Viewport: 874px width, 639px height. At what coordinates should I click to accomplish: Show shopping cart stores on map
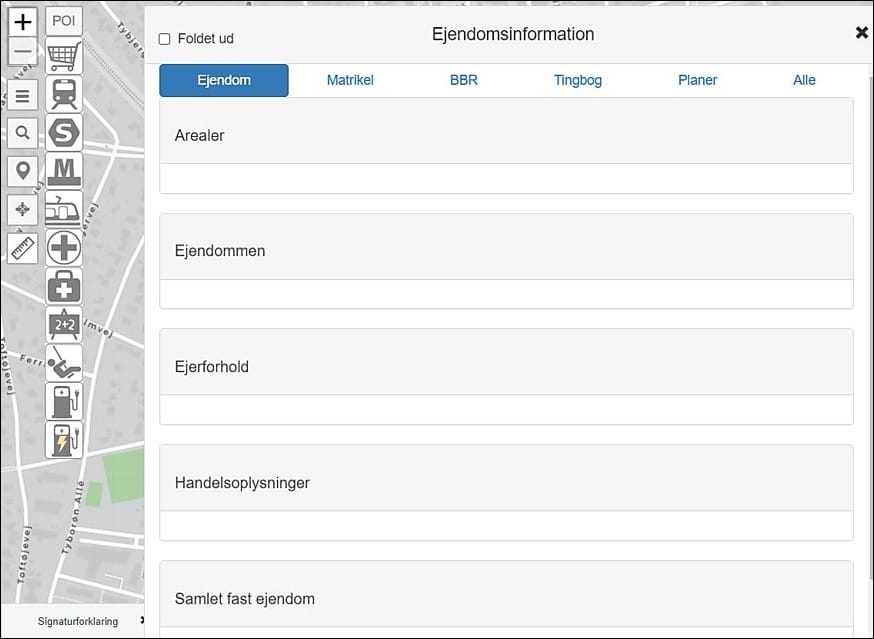click(64, 56)
